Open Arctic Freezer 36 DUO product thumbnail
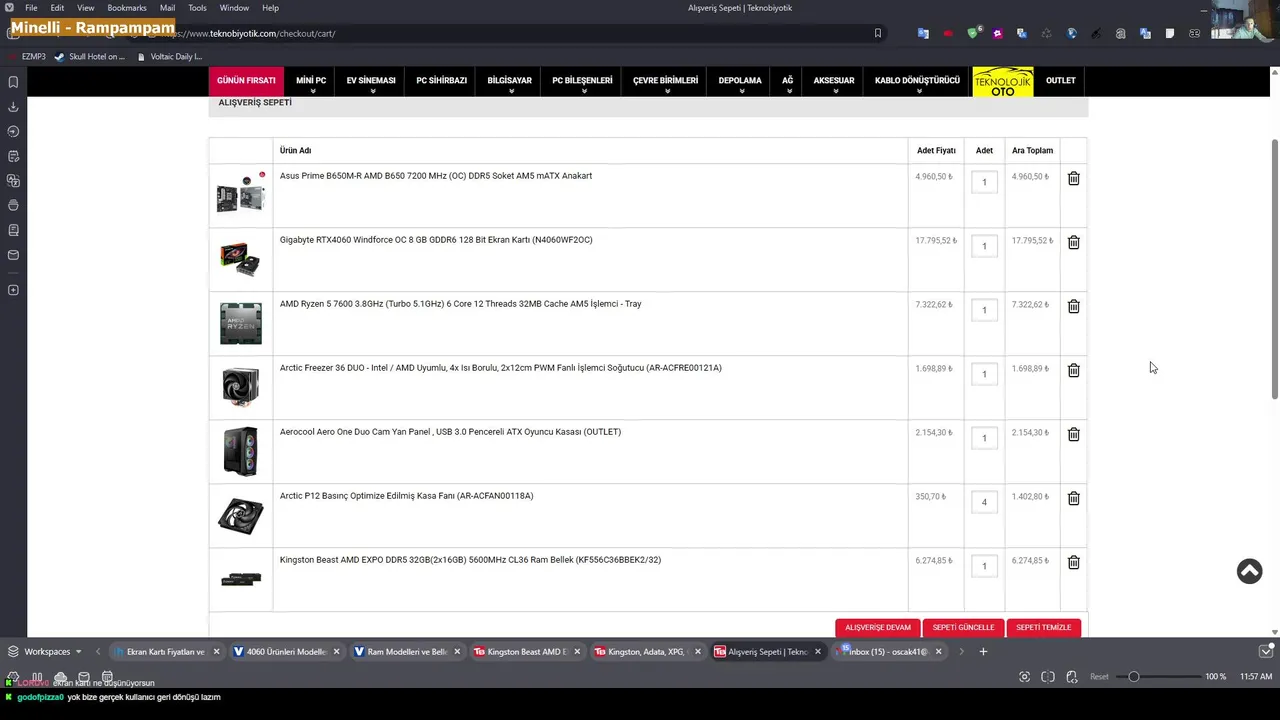The height and width of the screenshot is (720, 1280). pos(240,387)
